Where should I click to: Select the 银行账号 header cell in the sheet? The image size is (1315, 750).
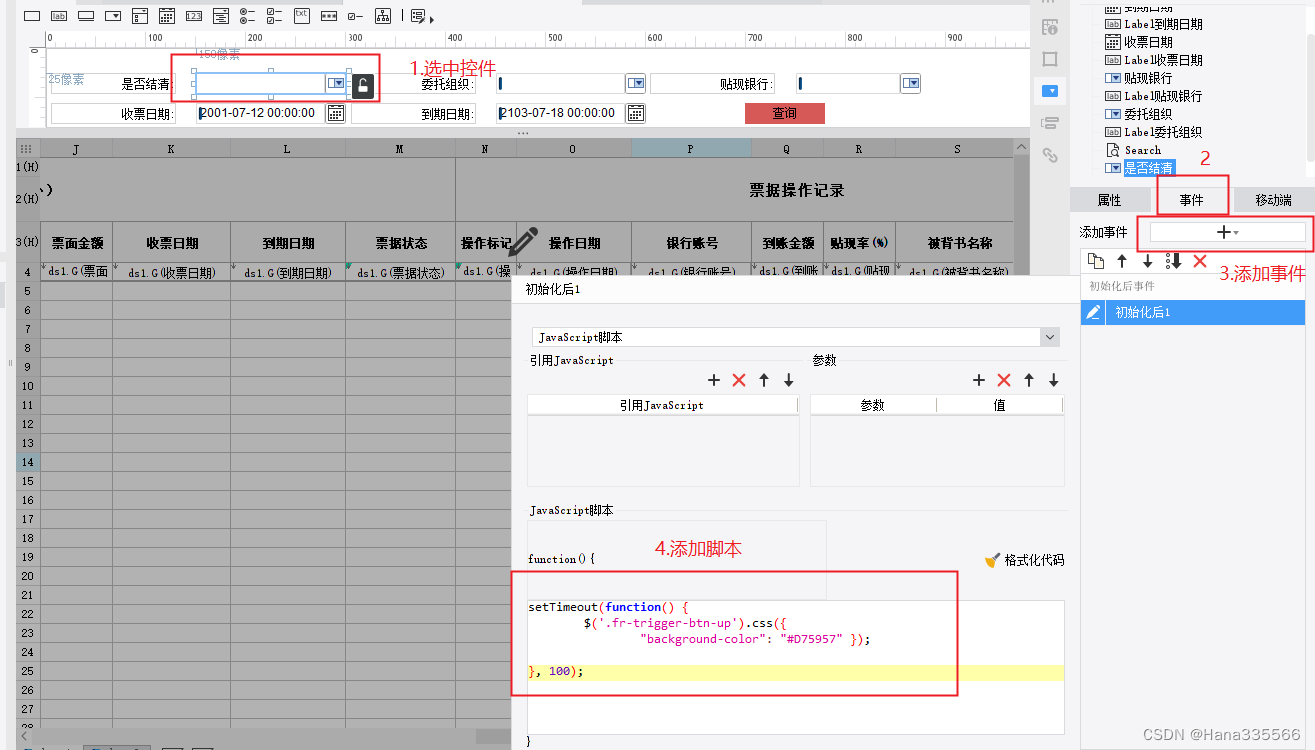[692, 243]
